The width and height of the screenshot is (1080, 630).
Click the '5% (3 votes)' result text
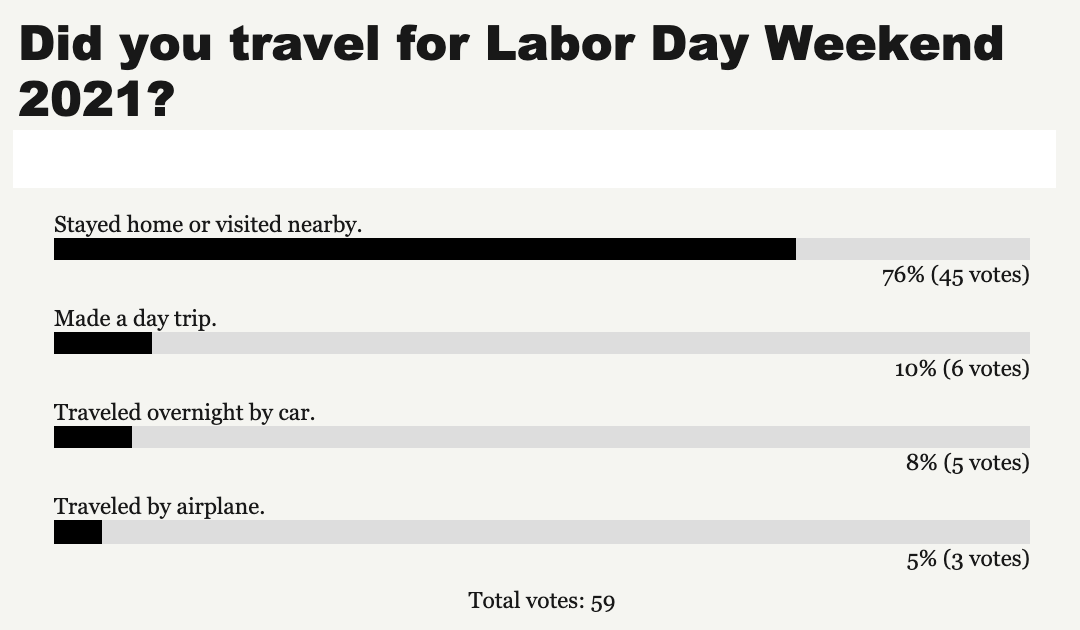click(x=968, y=558)
